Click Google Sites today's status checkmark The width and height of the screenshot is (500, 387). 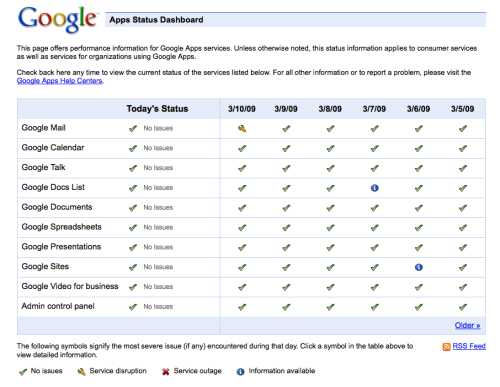click(x=133, y=267)
